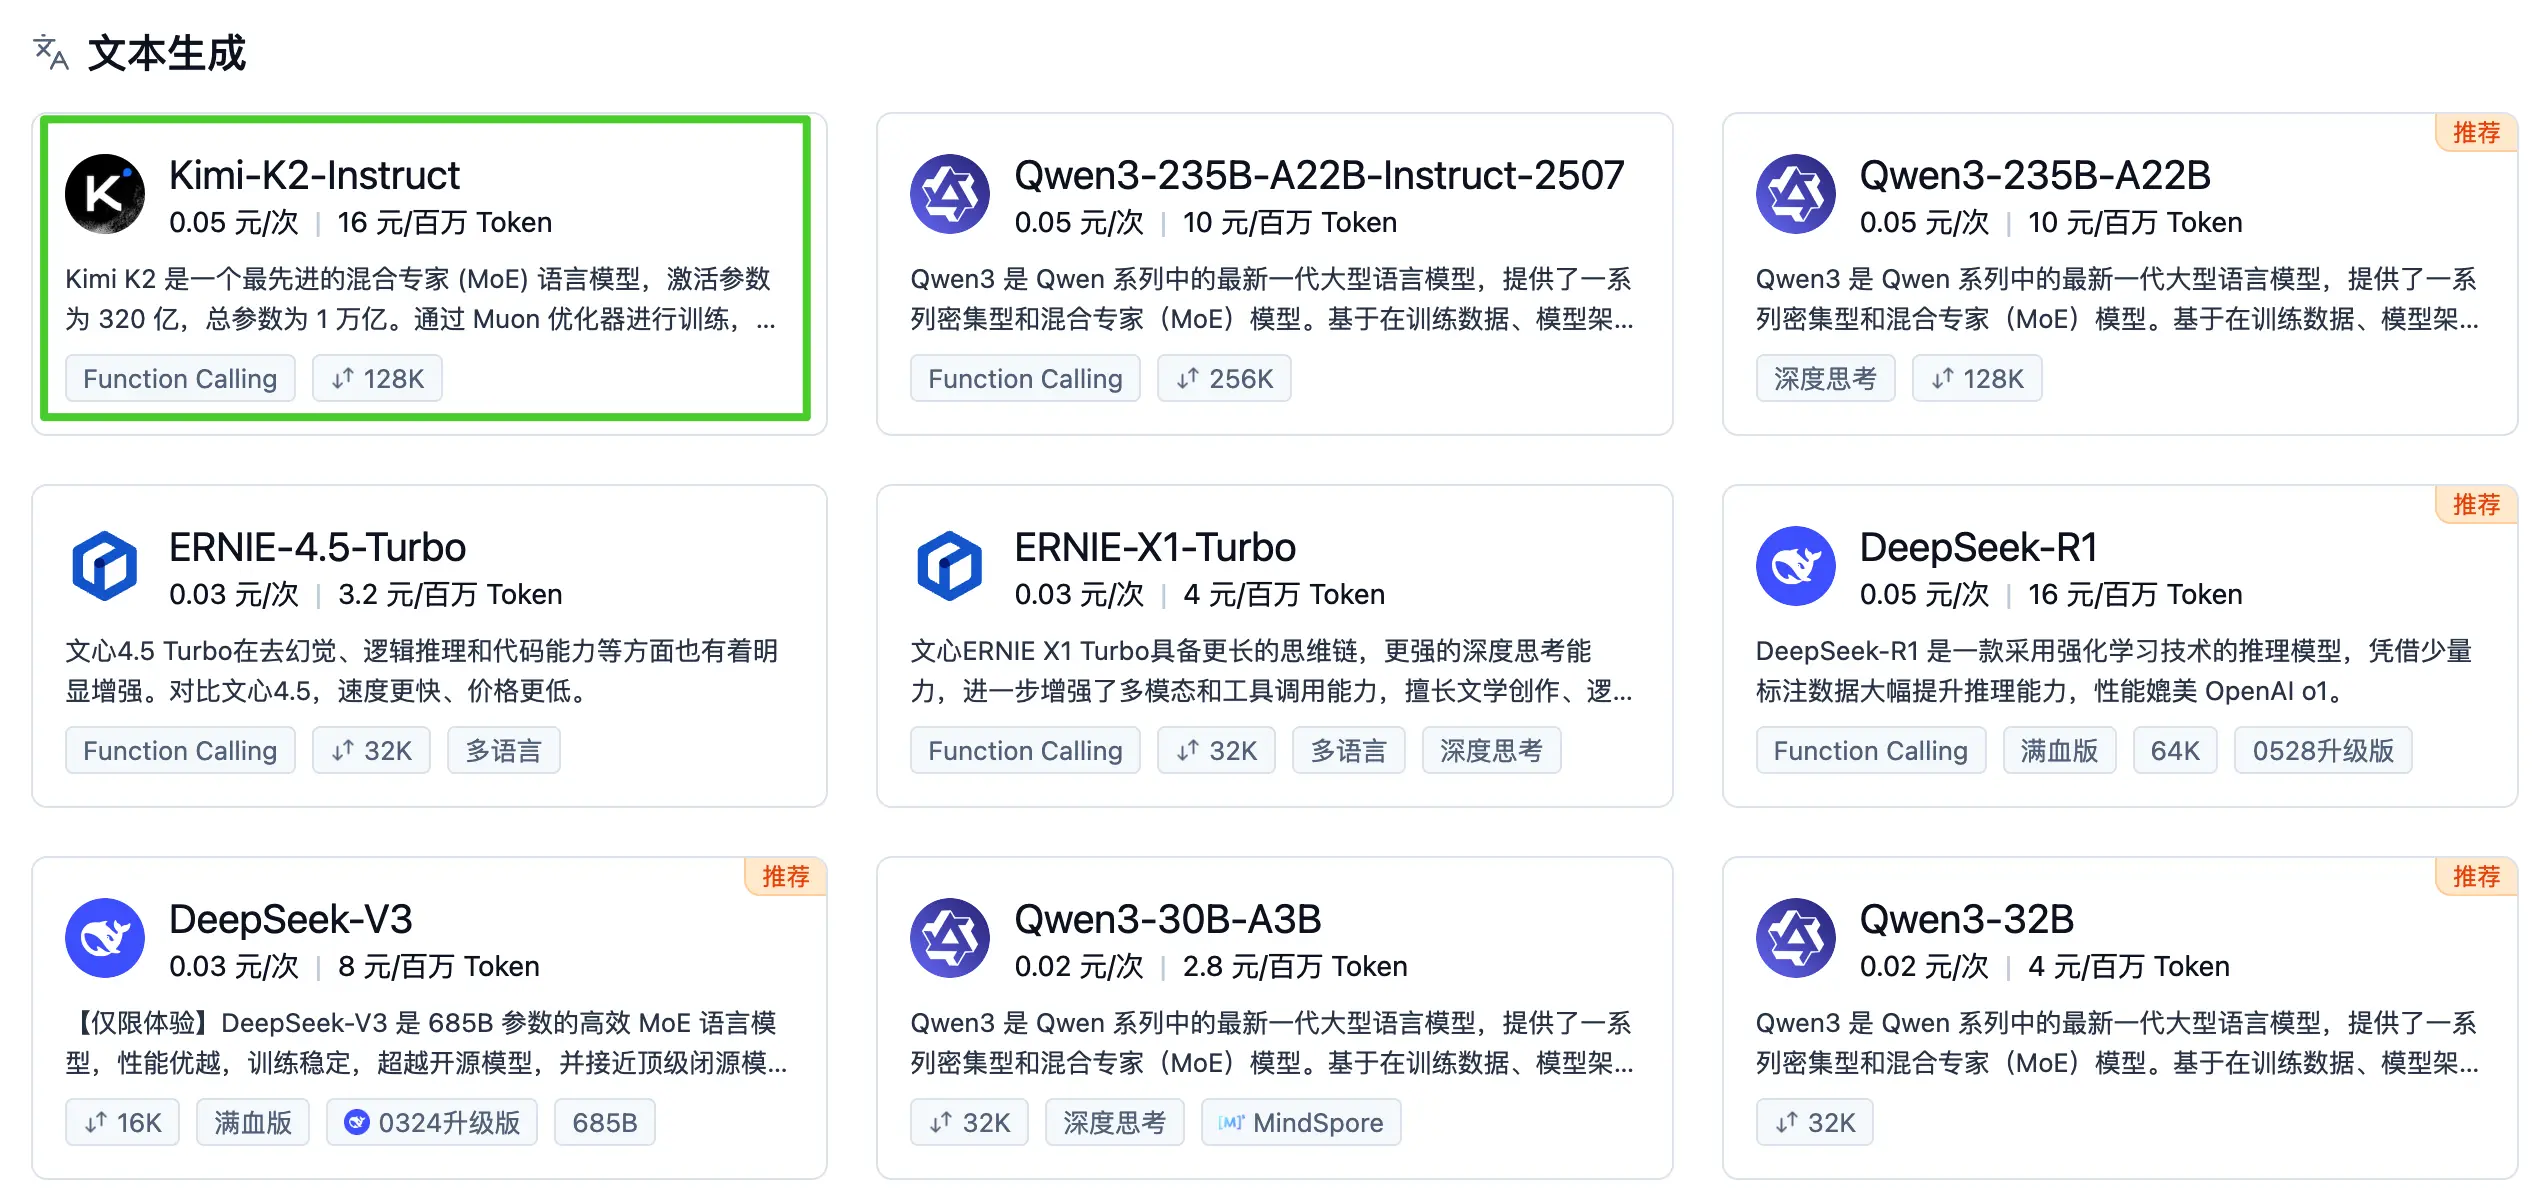Click the DeepSeek-V3 whale logo icon
Viewport: 2540px width, 1192px height.
pyautogui.click(x=105, y=938)
